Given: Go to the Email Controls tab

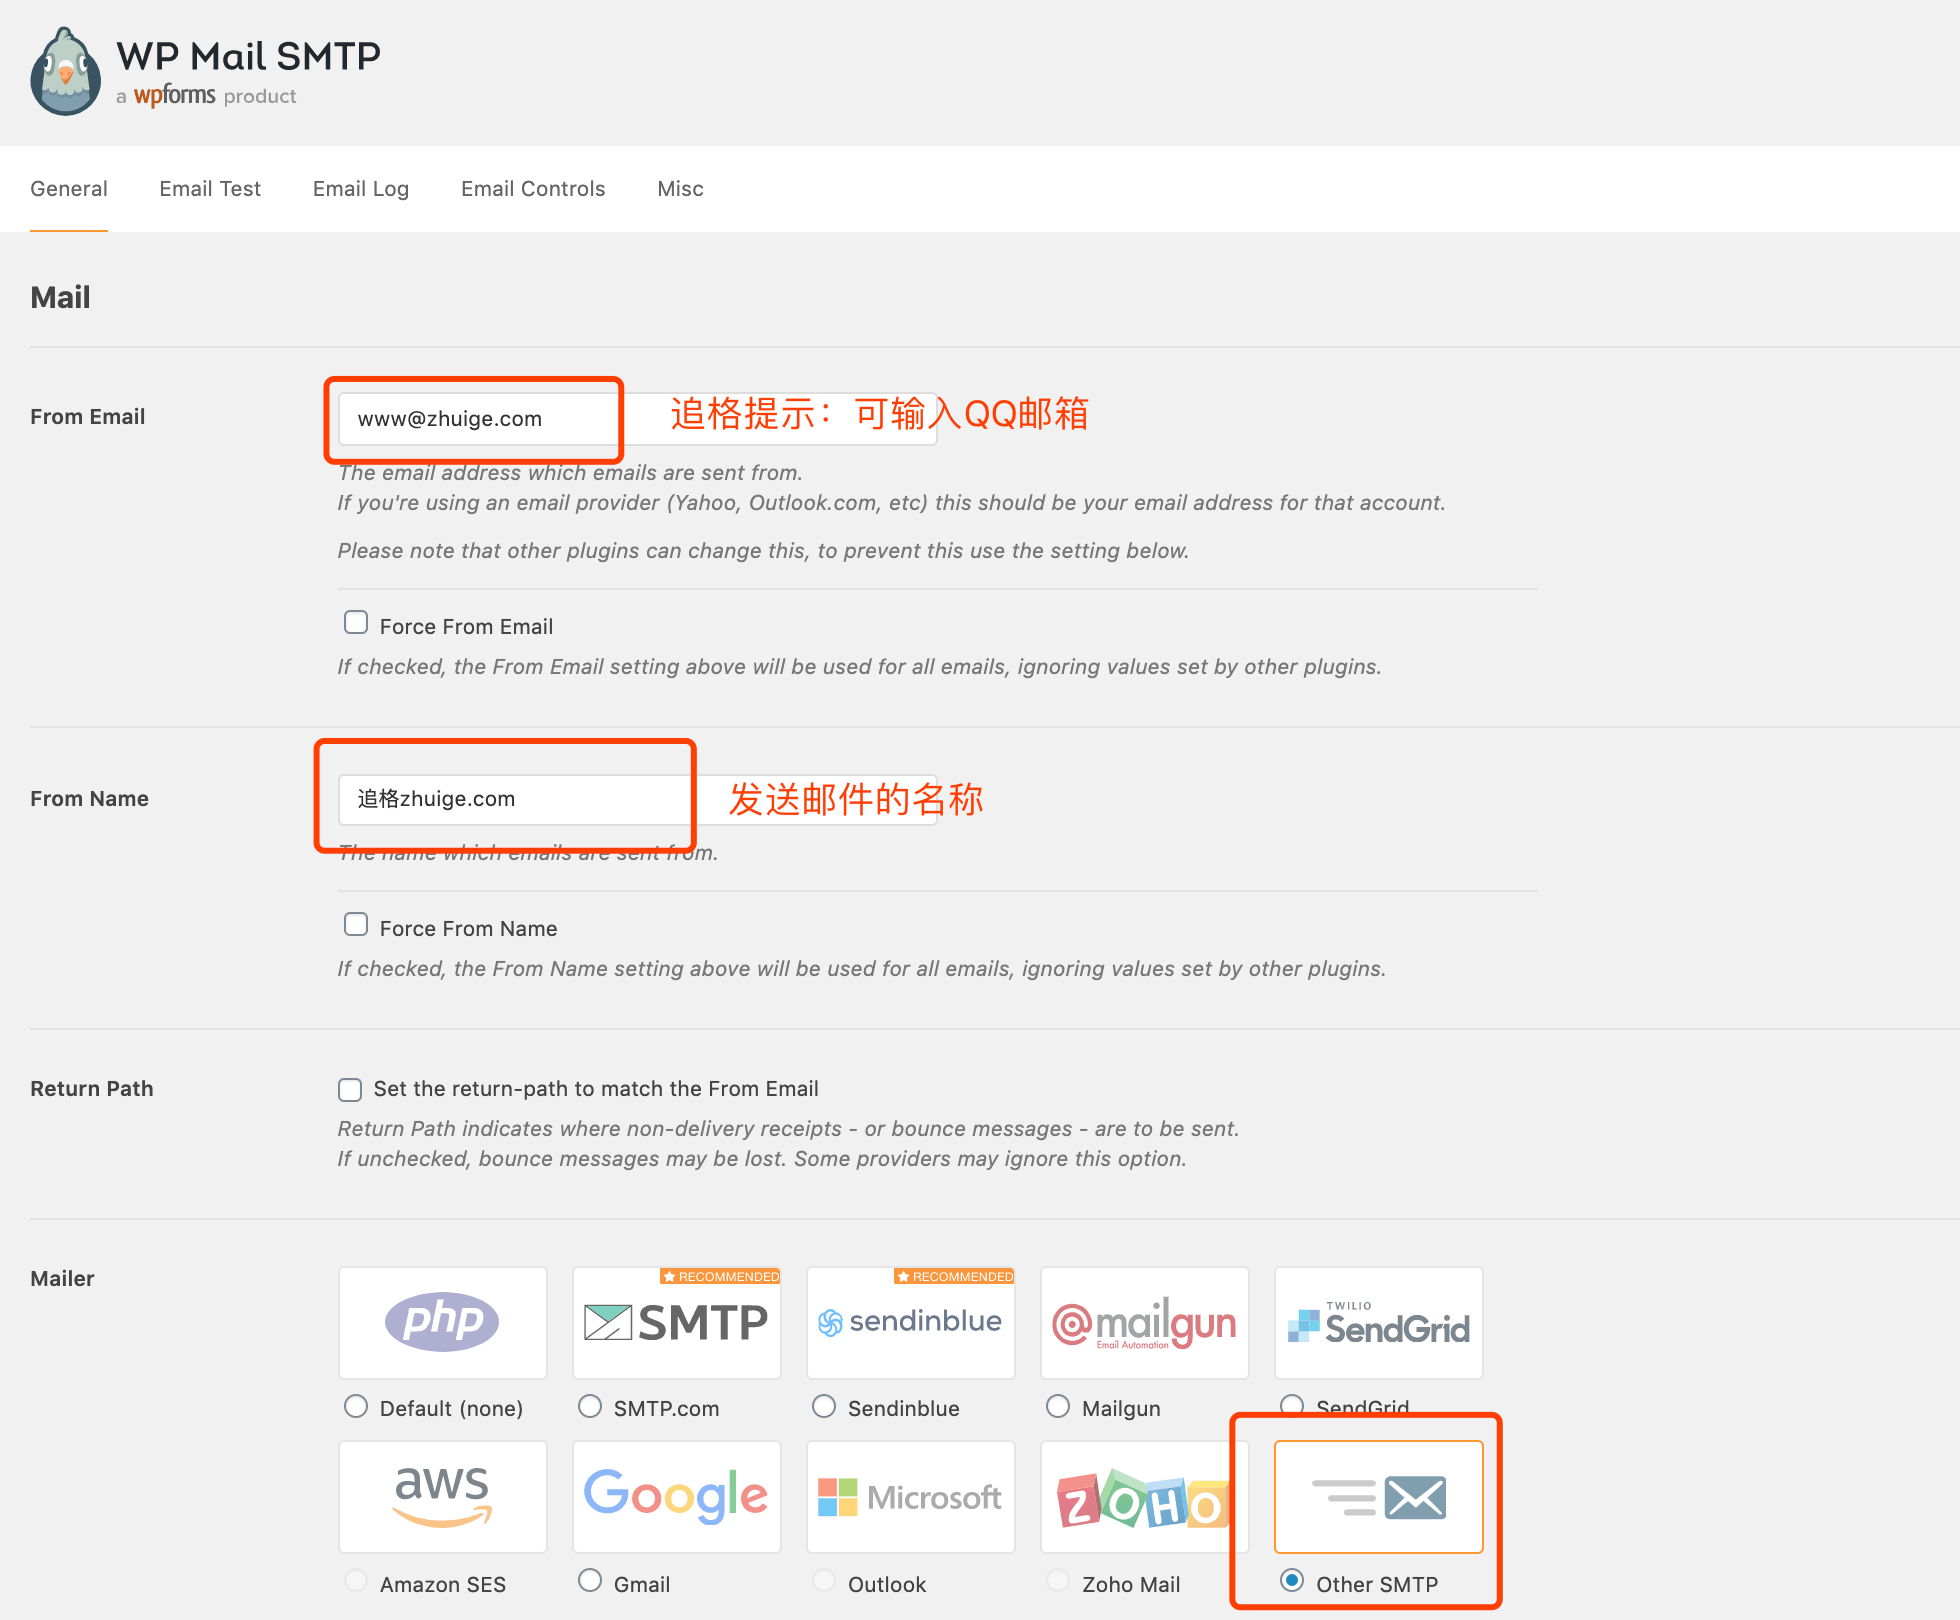Looking at the screenshot, I should coord(533,189).
